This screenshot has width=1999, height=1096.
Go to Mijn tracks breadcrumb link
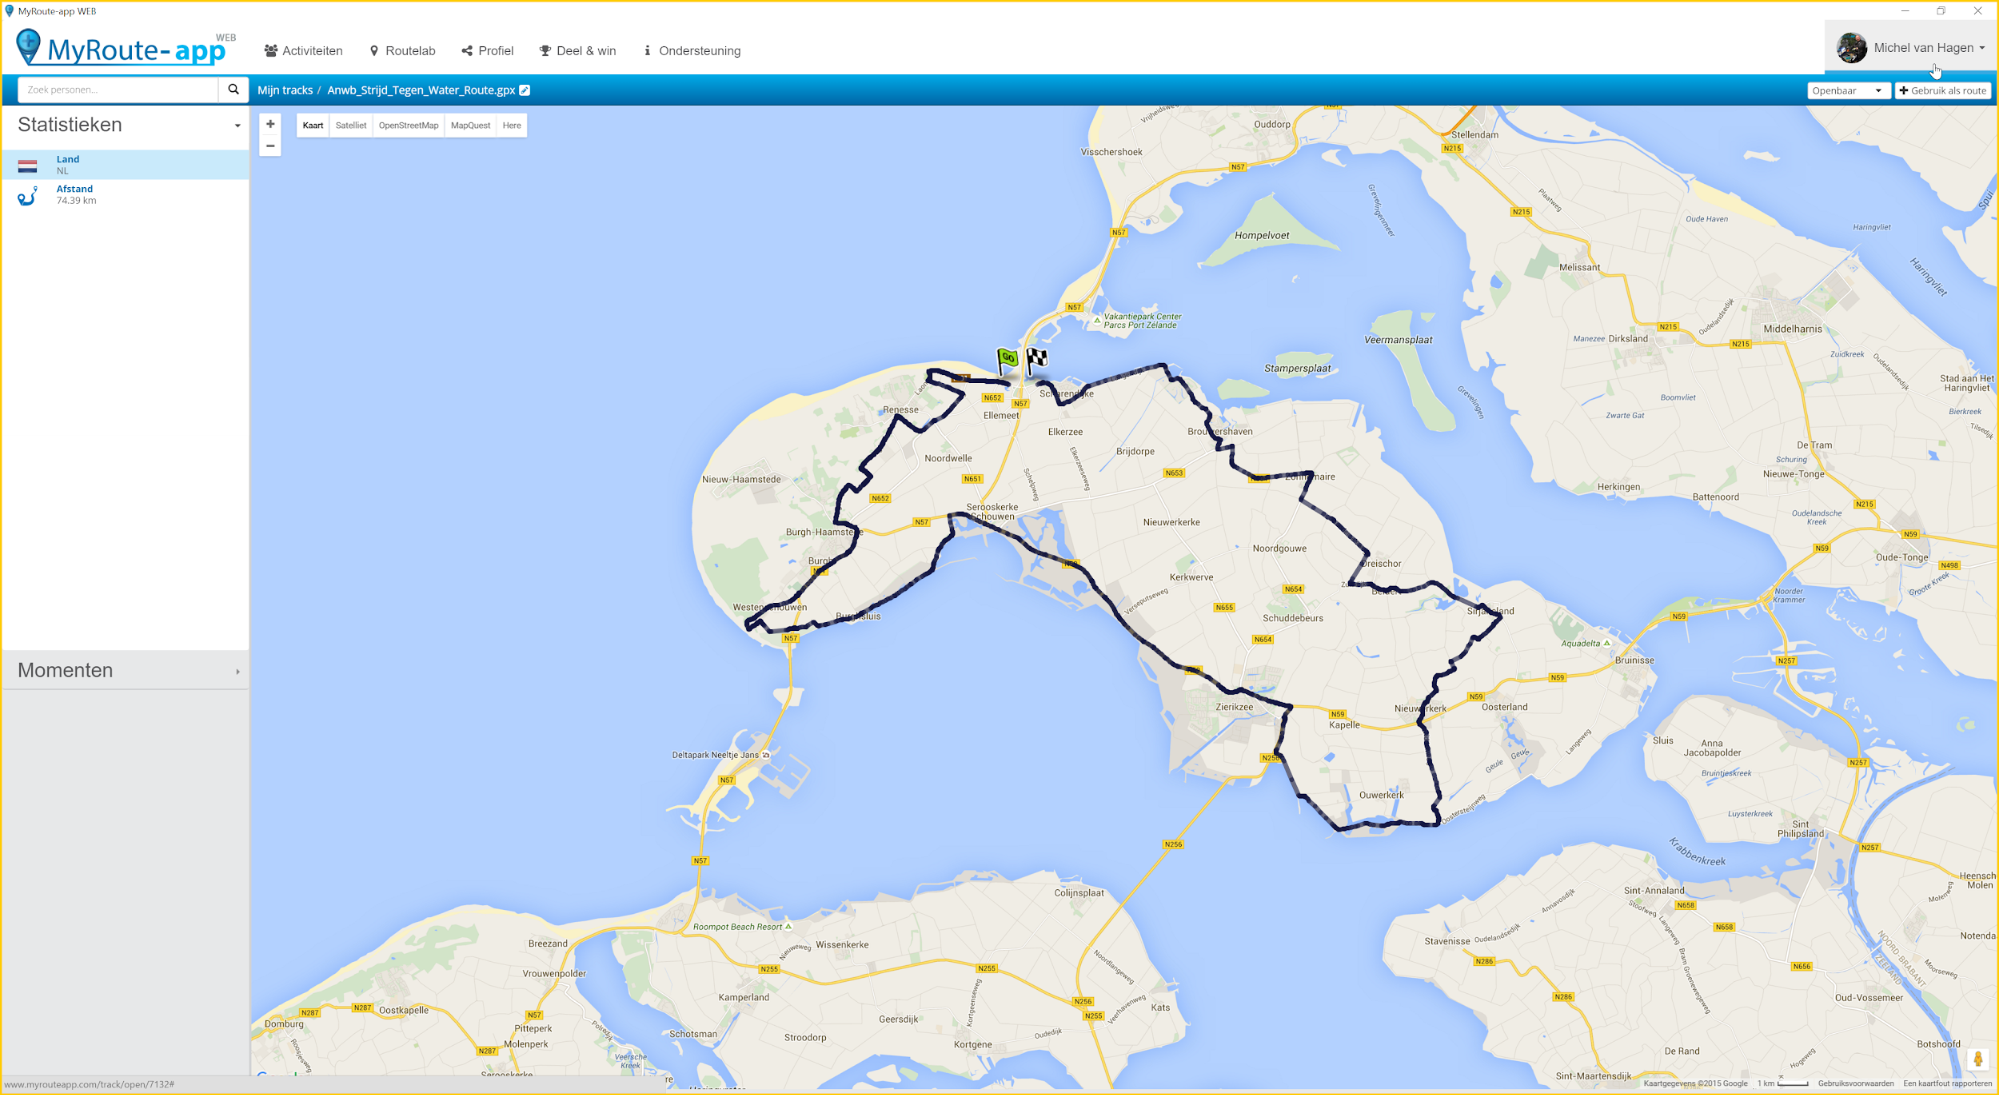point(285,90)
